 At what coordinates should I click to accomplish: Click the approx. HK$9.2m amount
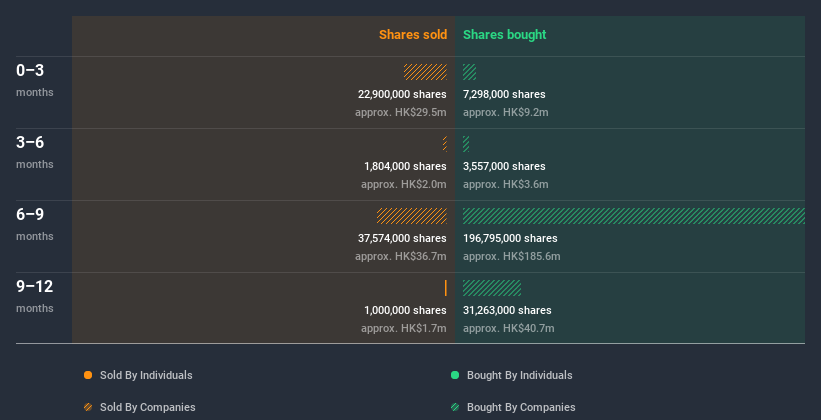(x=506, y=113)
